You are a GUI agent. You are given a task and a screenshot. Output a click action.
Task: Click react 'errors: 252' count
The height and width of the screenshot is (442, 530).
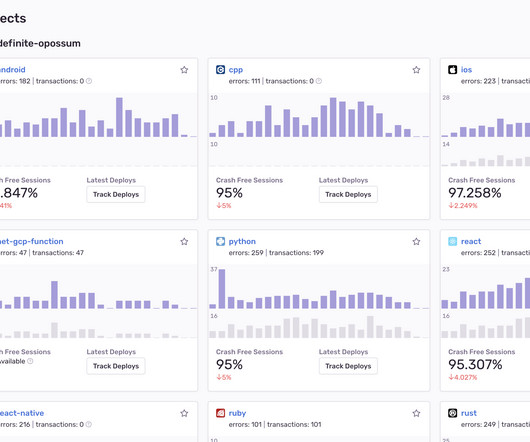[478, 253]
